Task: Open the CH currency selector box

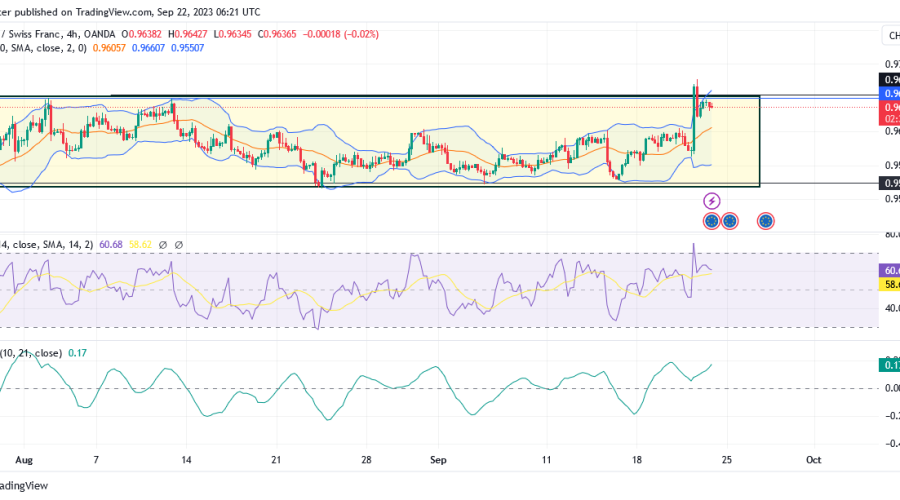Action: click(x=891, y=36)
